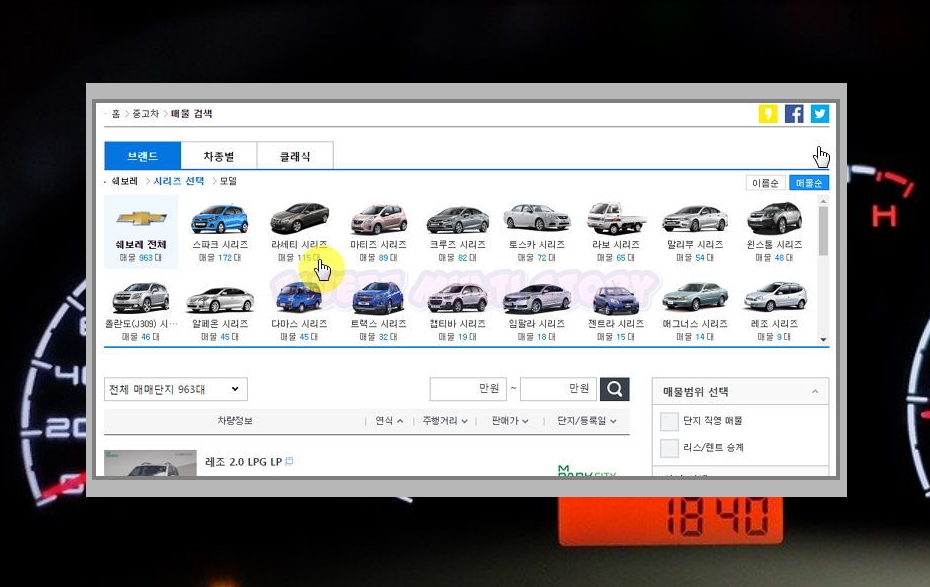Click the magnifier search button beside price range
930x587 pixels.
(x=614, y=389)
